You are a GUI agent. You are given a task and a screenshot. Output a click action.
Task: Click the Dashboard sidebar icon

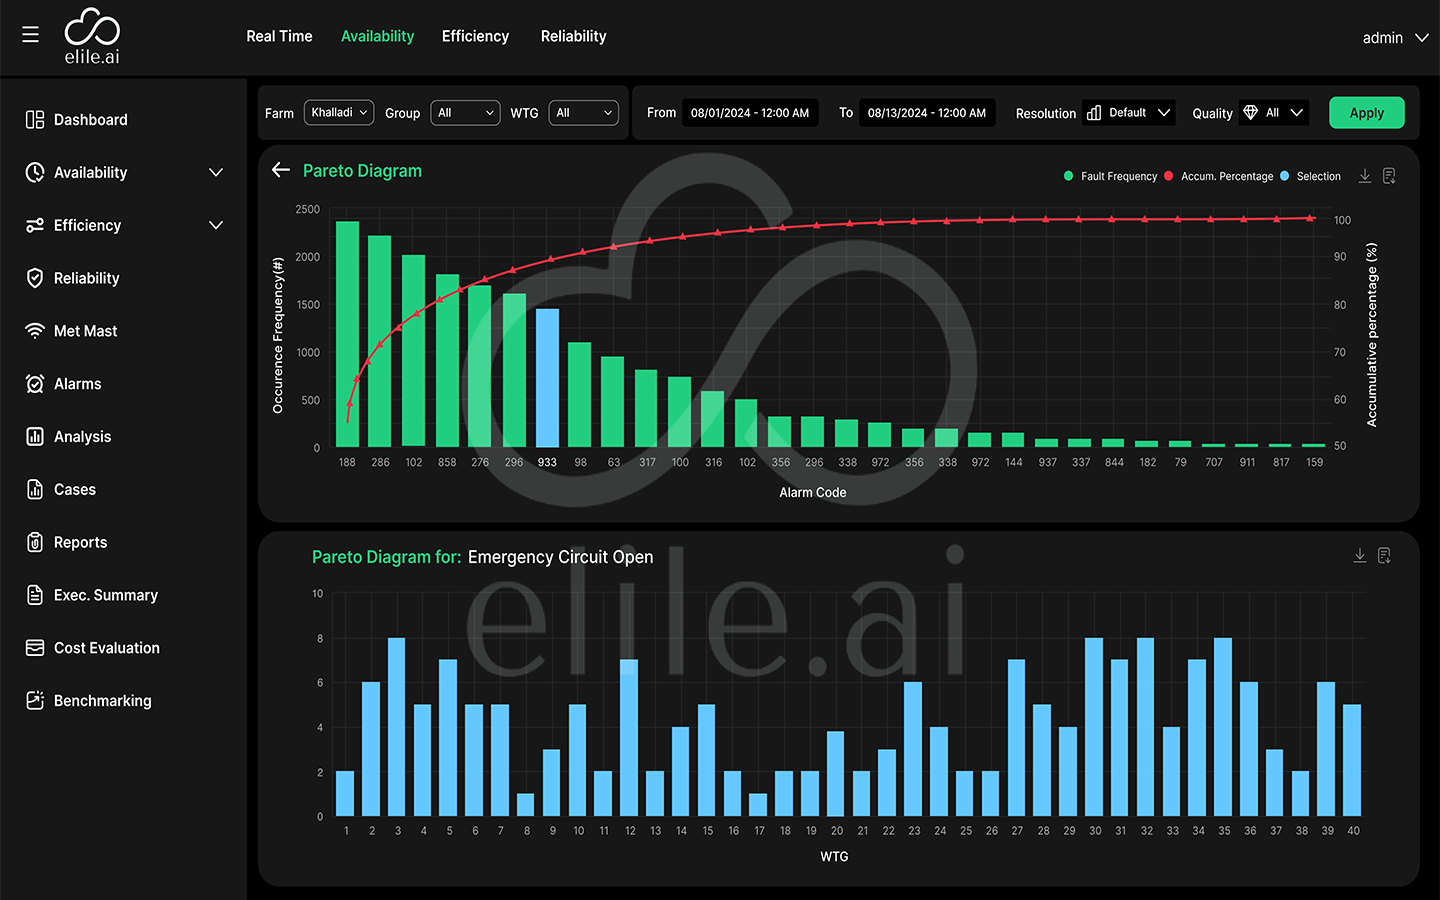(x=35, y=120)
